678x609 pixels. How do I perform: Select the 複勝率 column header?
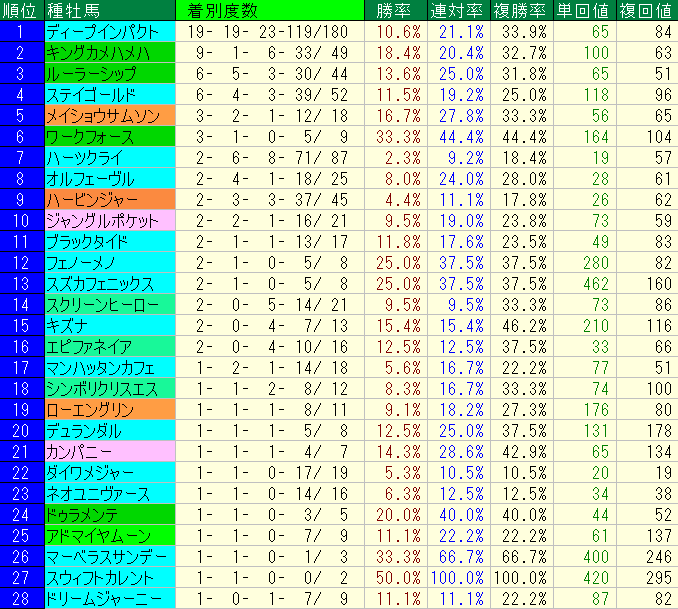point(522,10)
